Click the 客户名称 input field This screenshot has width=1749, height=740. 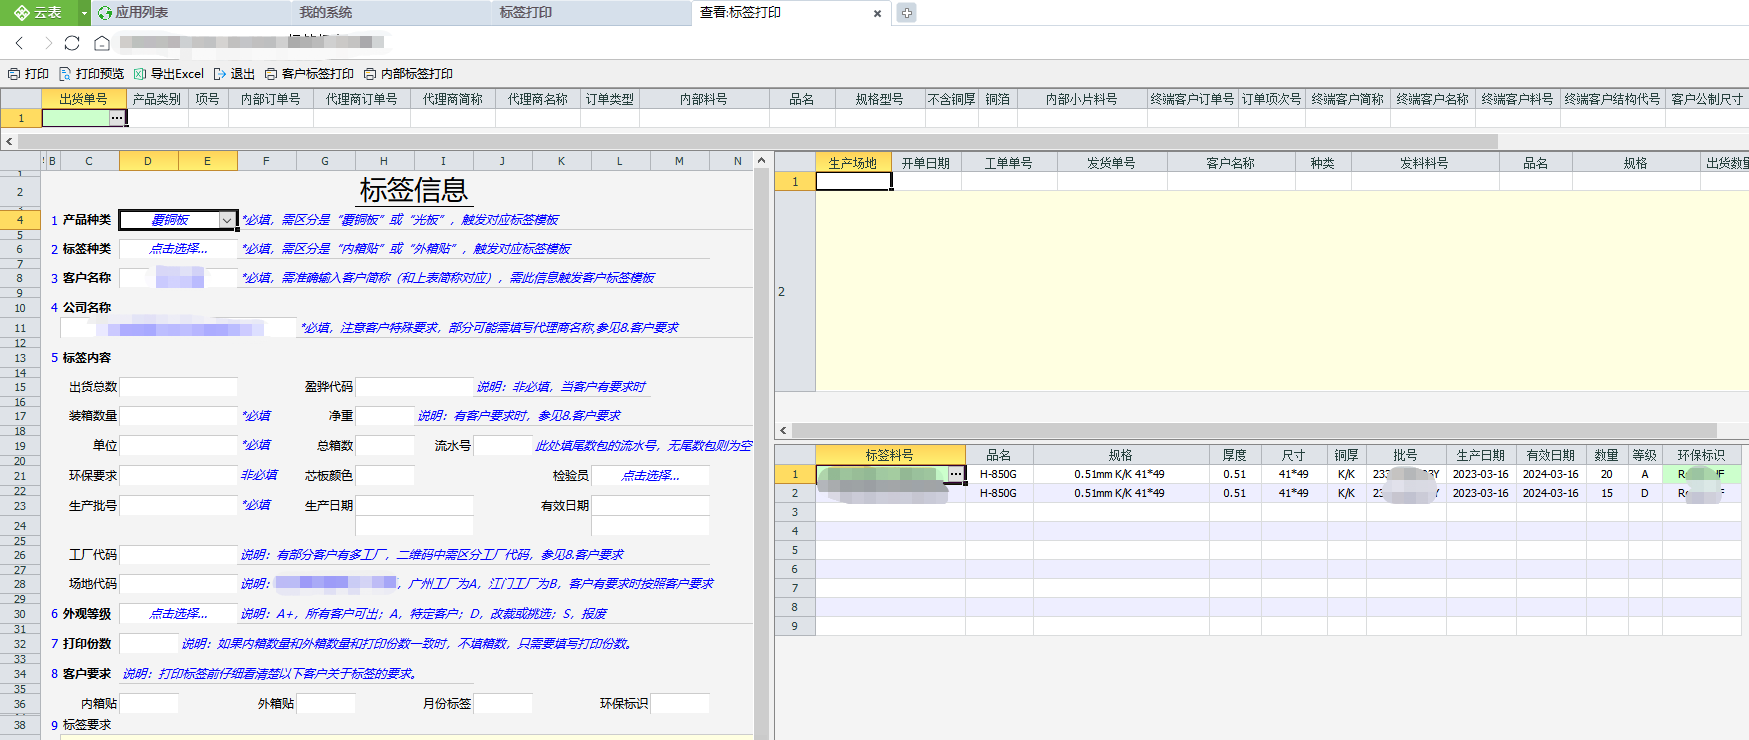(x=178, y=278)
